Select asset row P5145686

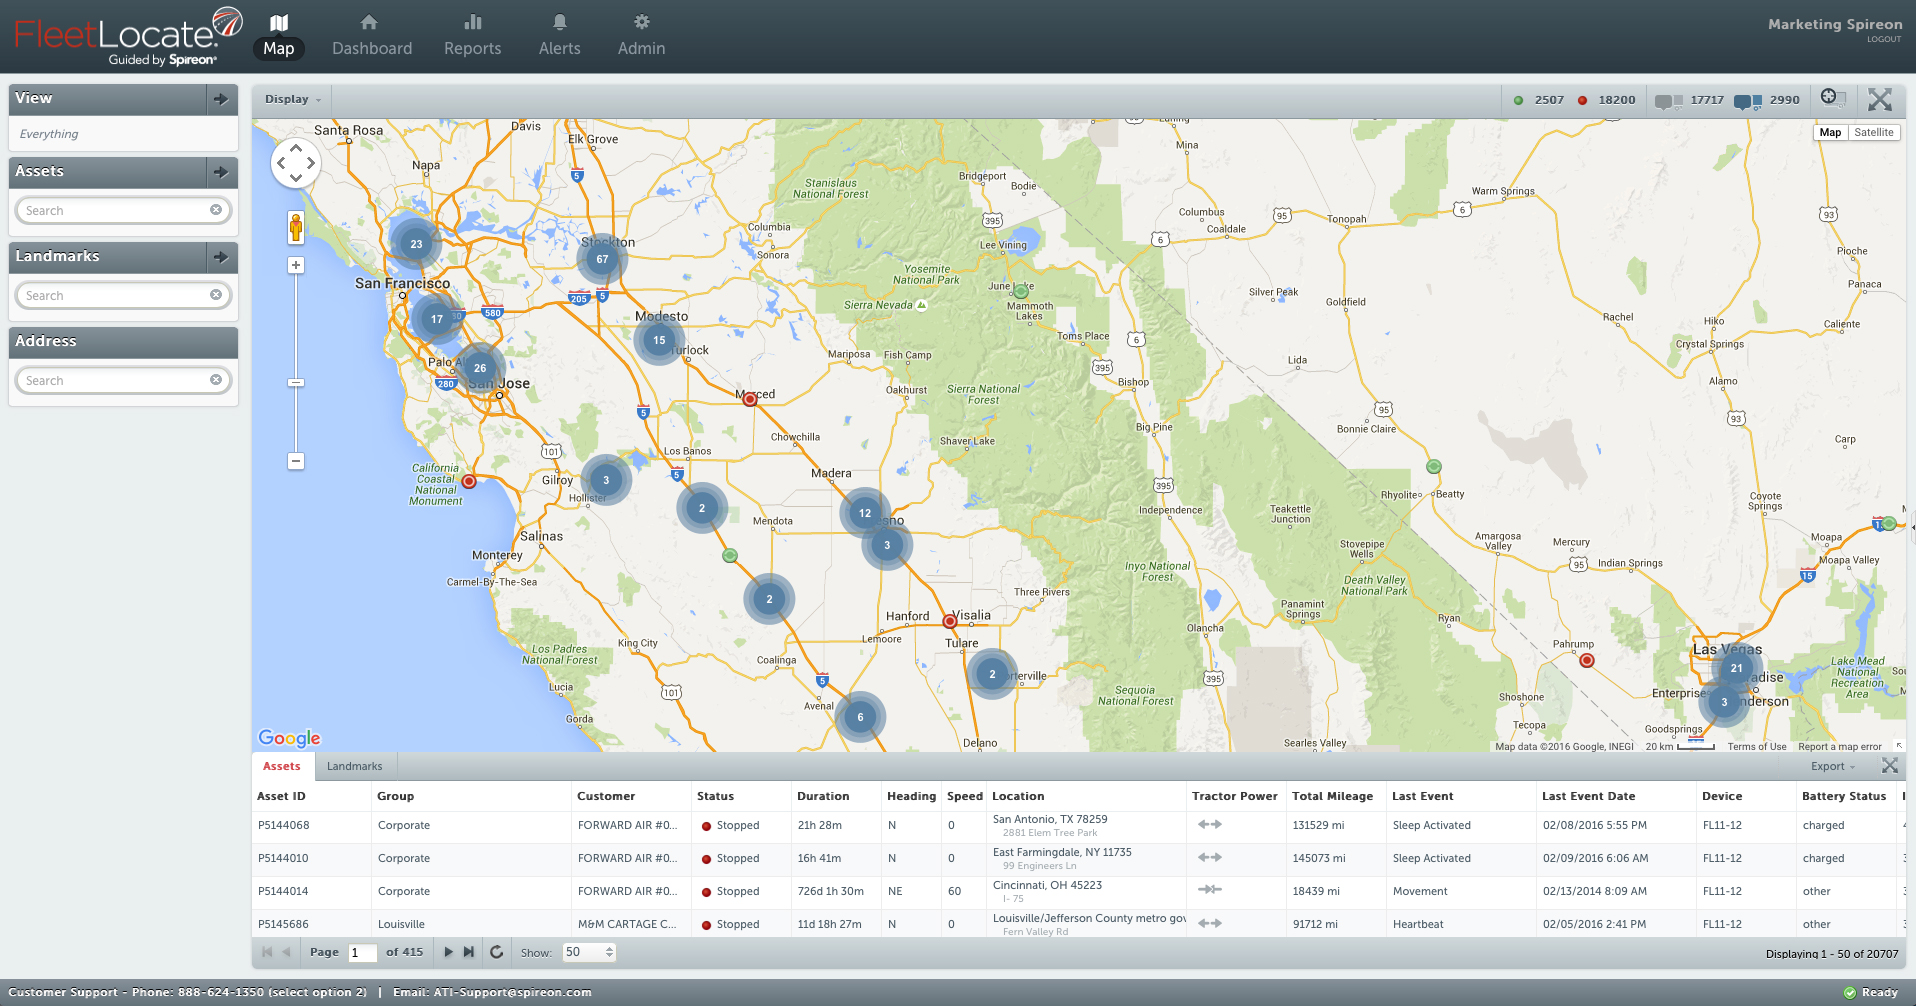(x=1078, y=924)
